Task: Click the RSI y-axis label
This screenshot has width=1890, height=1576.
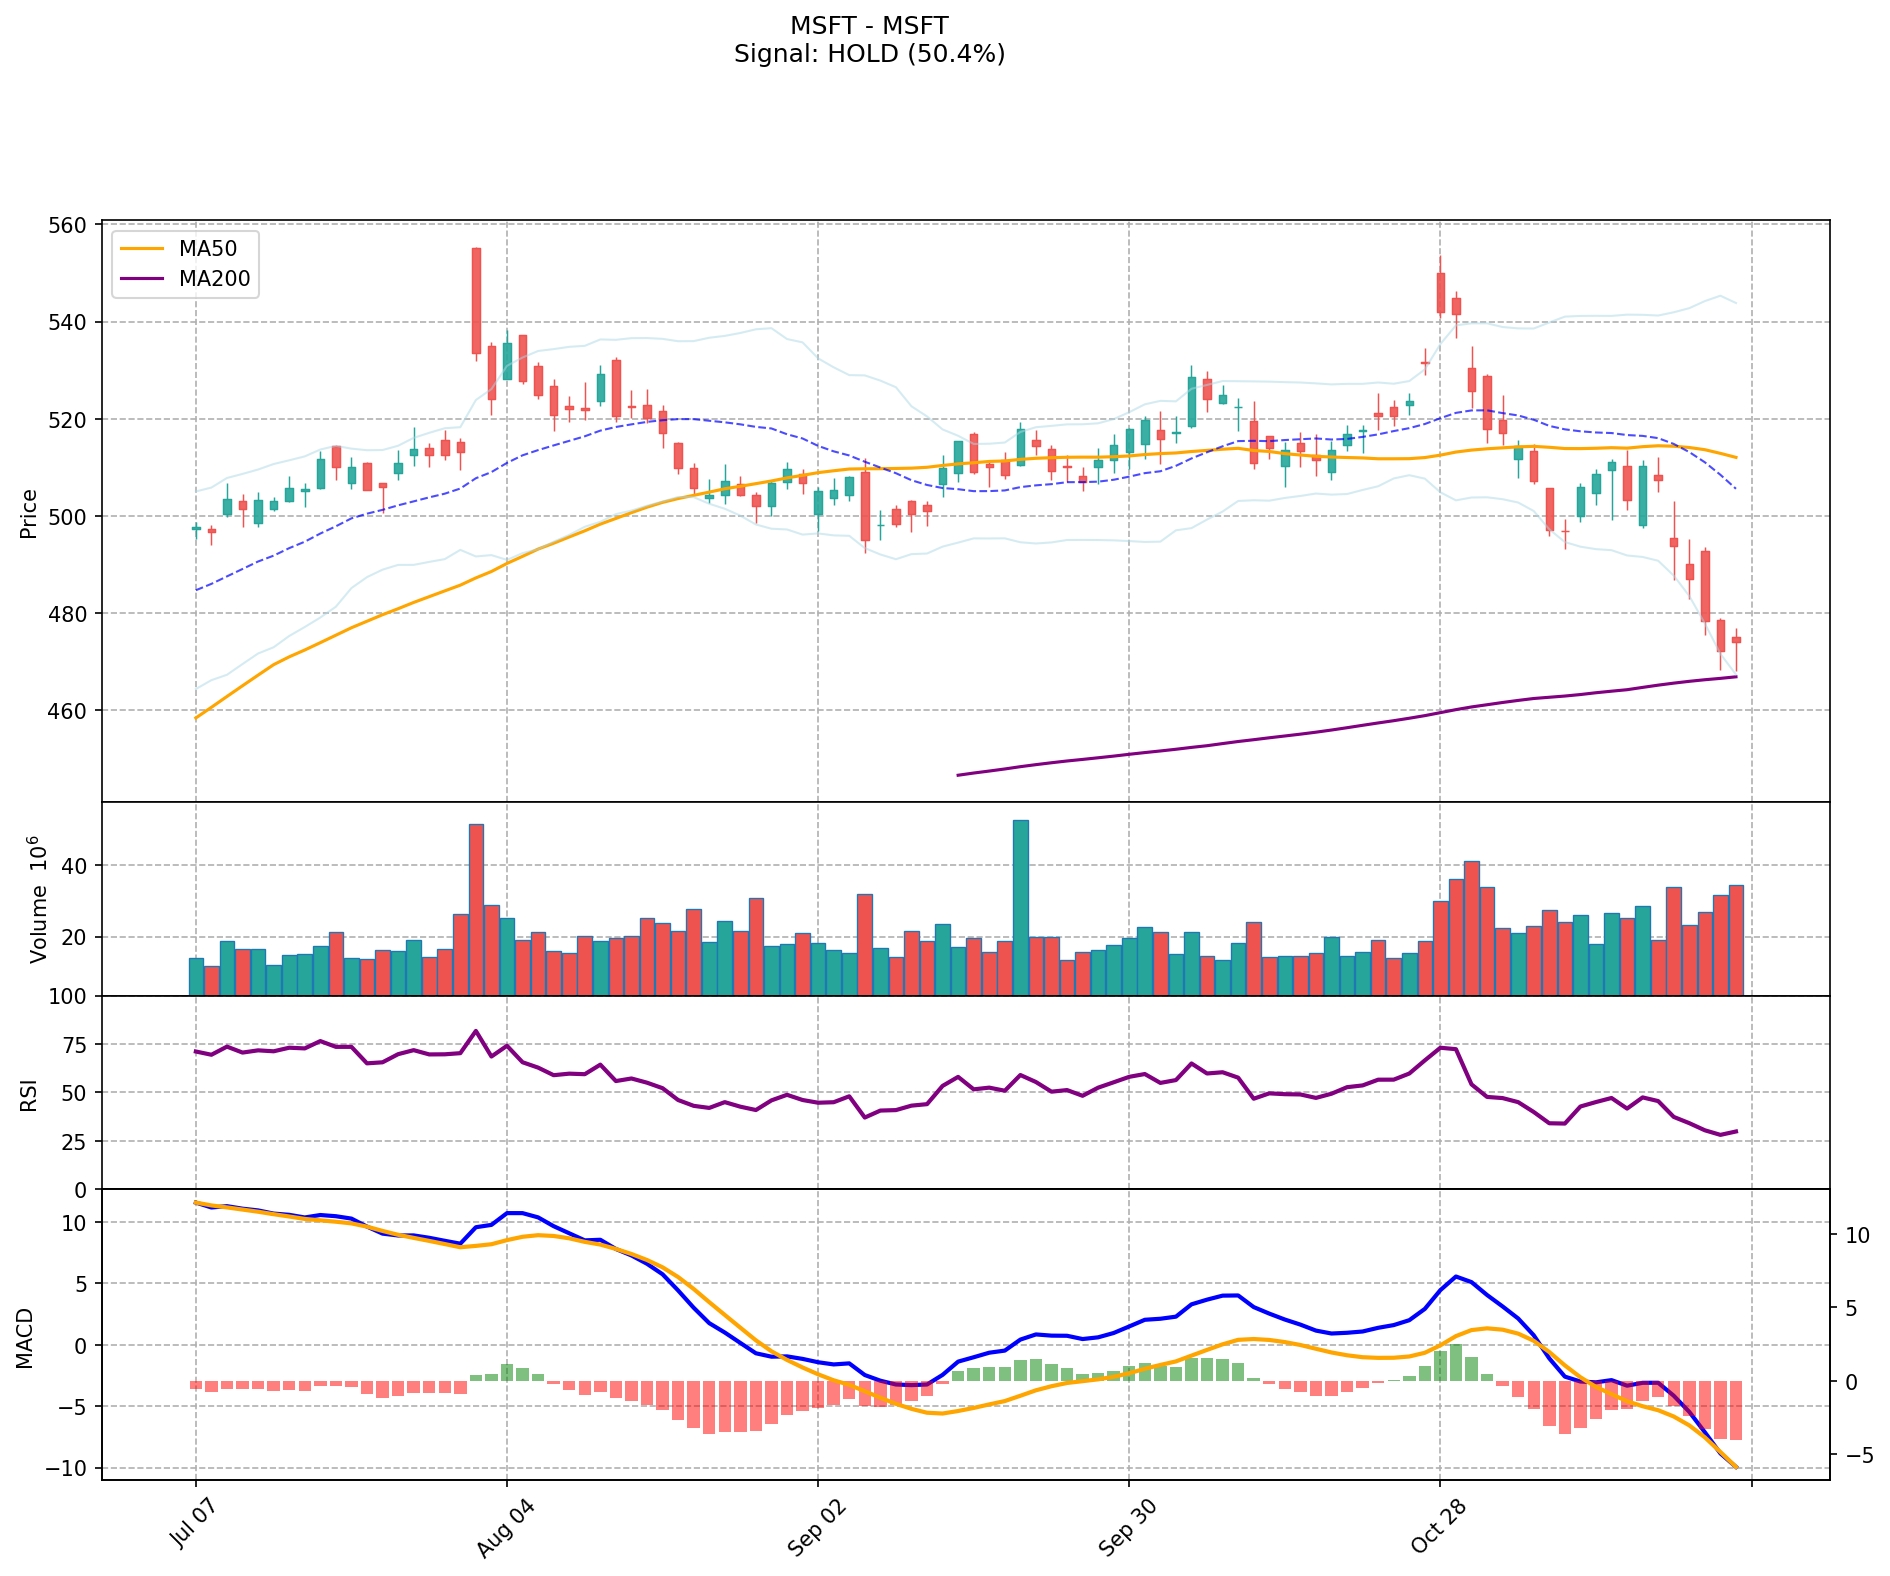Action: coord(29,1094)
